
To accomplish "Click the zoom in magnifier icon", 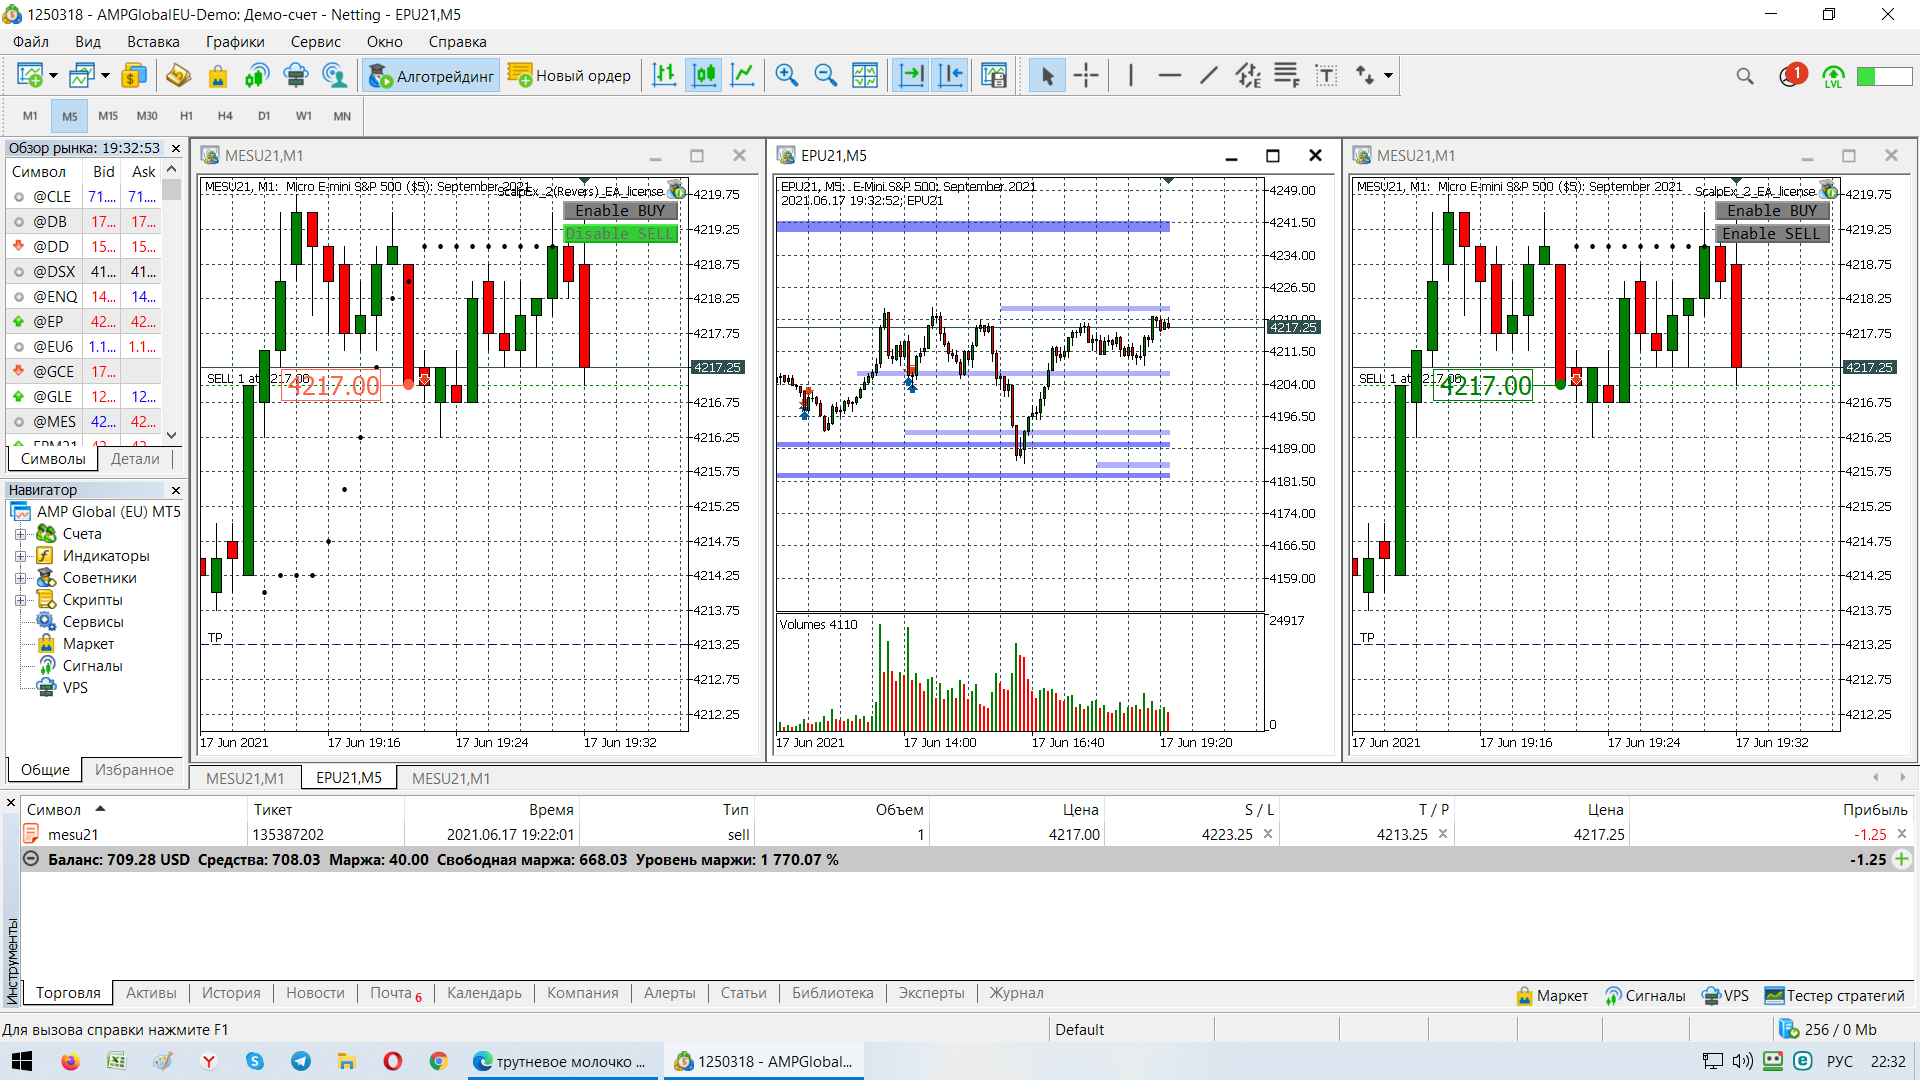I will click(787, 76).
